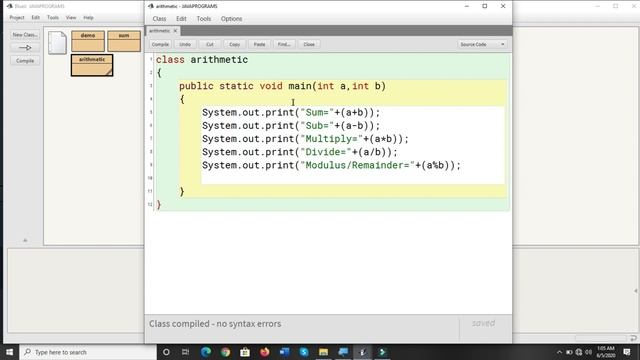Image resolution: width=640 pixels, height=360 pixels.
Task: Open Project menu in BlueJ main window
Action: pos(17,18)
